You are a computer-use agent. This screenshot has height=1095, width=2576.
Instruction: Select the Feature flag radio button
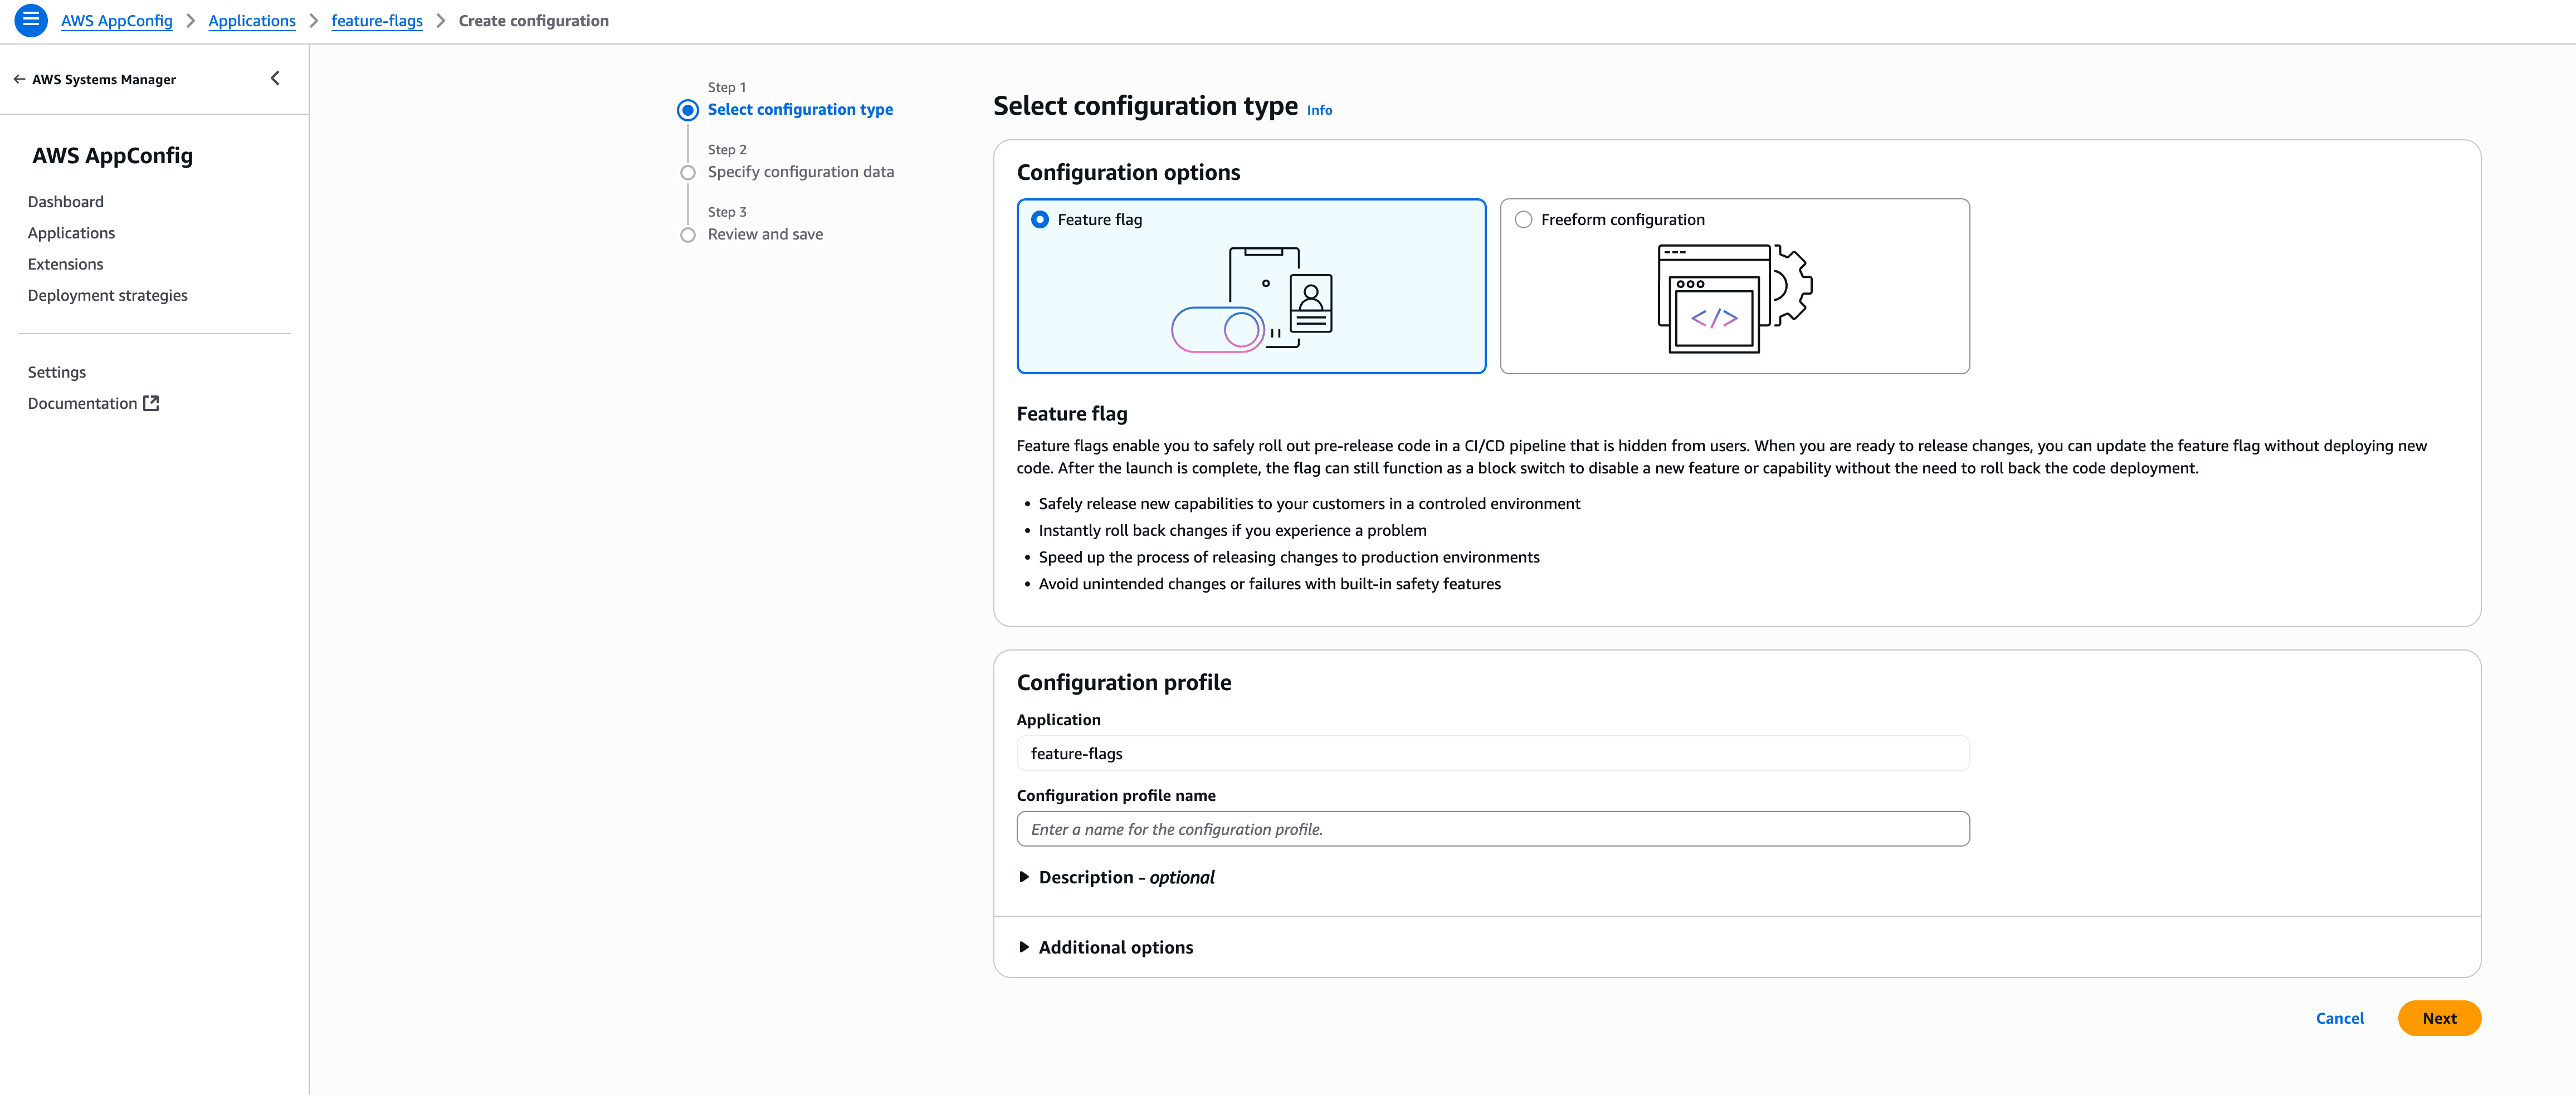1040,219
